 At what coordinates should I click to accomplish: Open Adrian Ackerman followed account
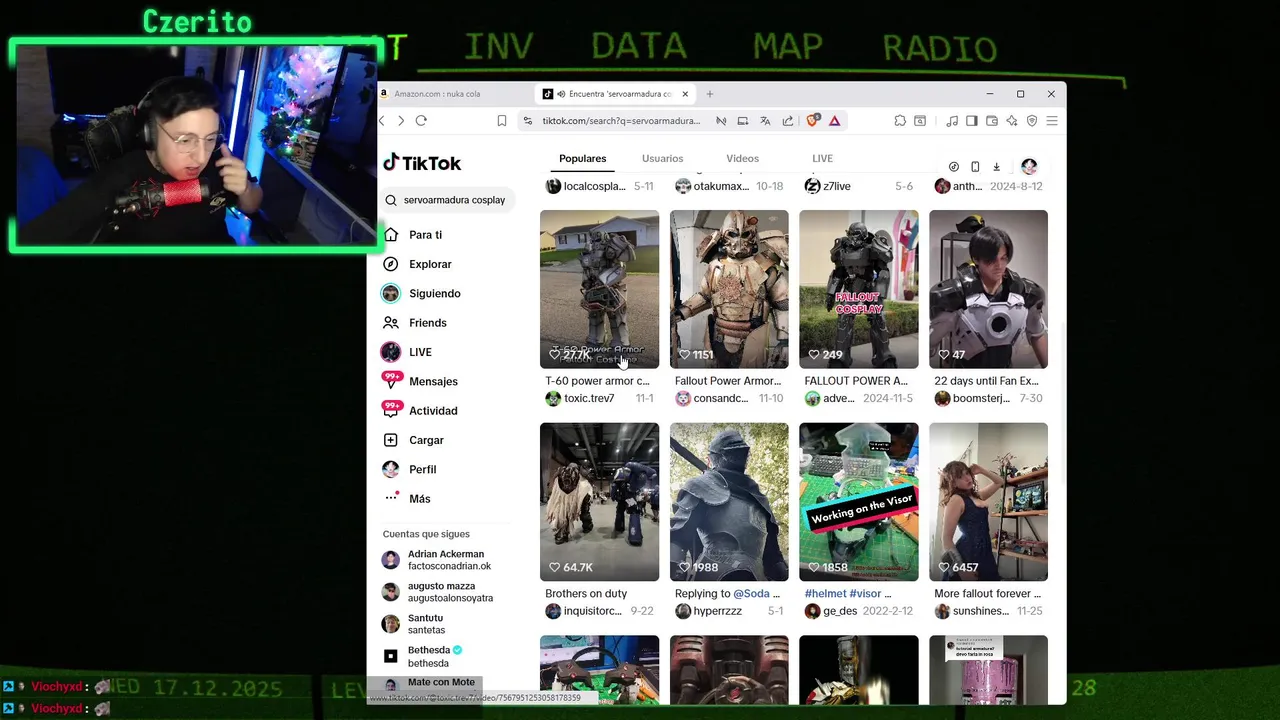[x=437, y=560]
